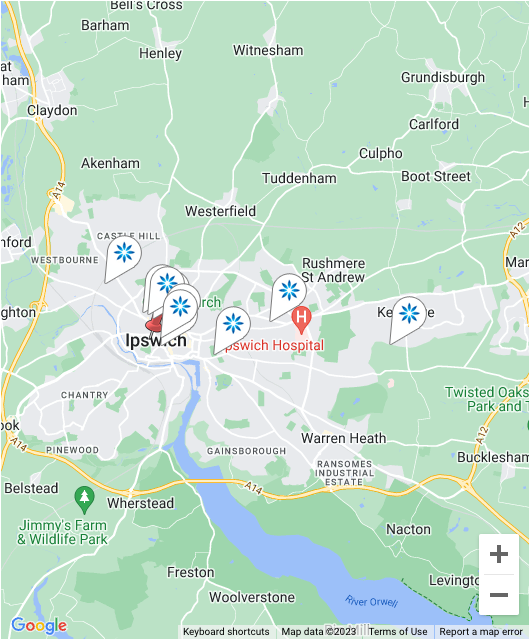The height and width of the screenshot is (640, 529).
Task: Click the River Orwell label
Action: point(371,601)
